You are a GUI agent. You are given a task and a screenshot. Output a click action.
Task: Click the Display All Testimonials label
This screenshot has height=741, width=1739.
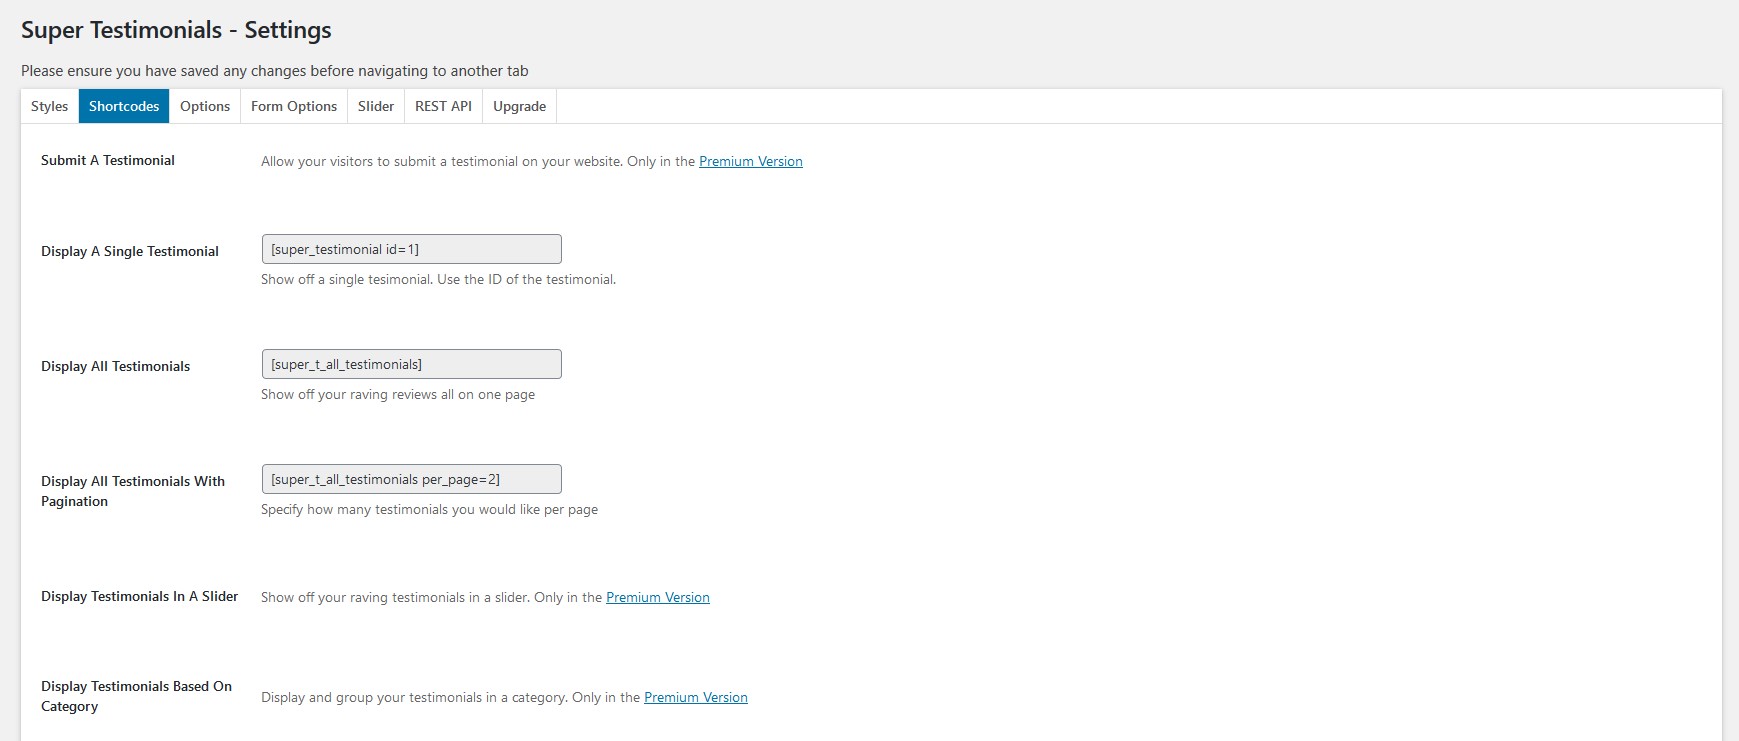pyautogui.click(x=115, y=366)
